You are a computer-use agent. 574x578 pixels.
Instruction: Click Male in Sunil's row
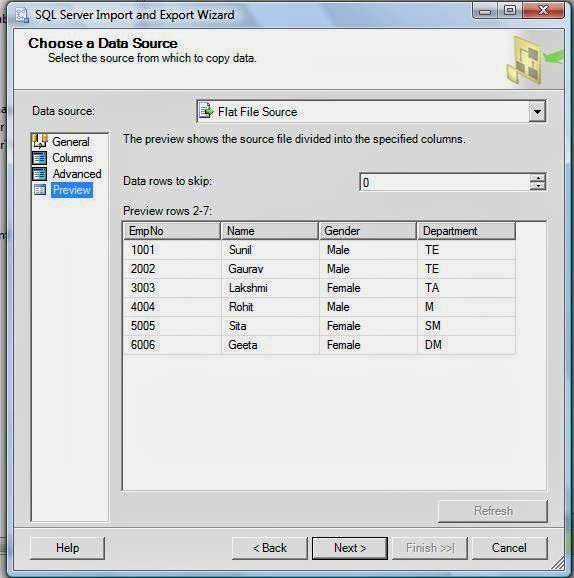(x=338, y=250)
